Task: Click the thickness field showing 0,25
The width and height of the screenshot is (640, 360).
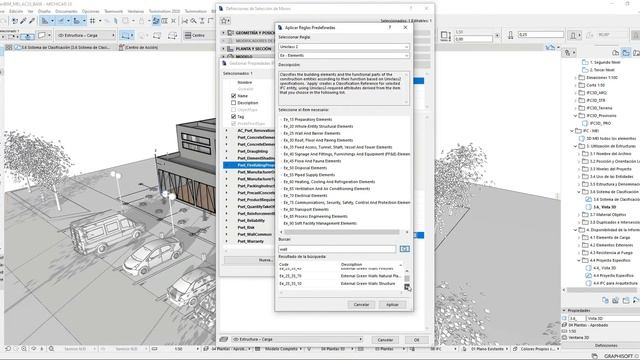Action: (x=540, y=35)
